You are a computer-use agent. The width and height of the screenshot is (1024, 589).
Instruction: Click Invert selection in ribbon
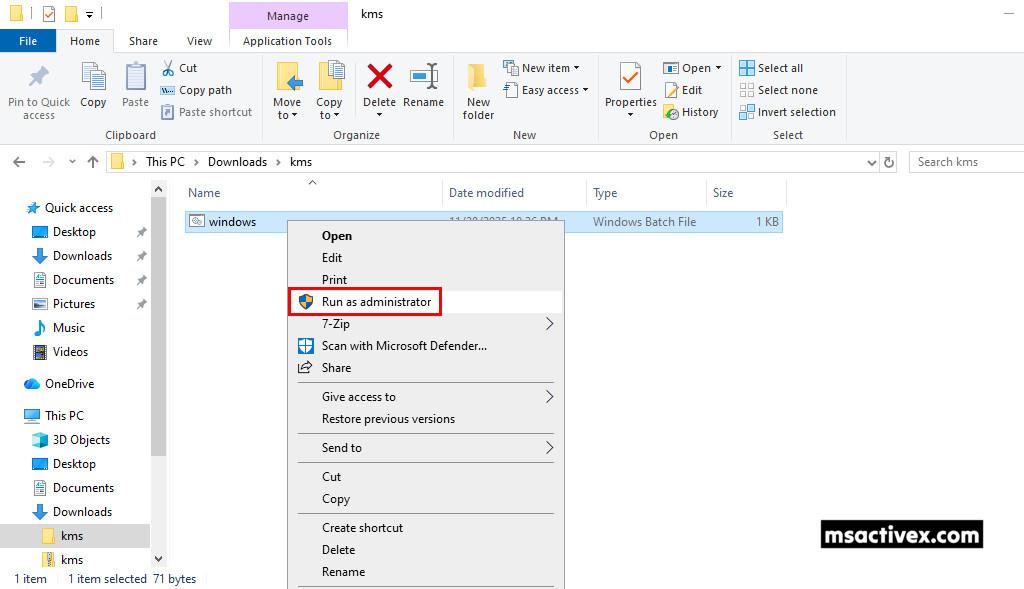click(x=787, y=112)
